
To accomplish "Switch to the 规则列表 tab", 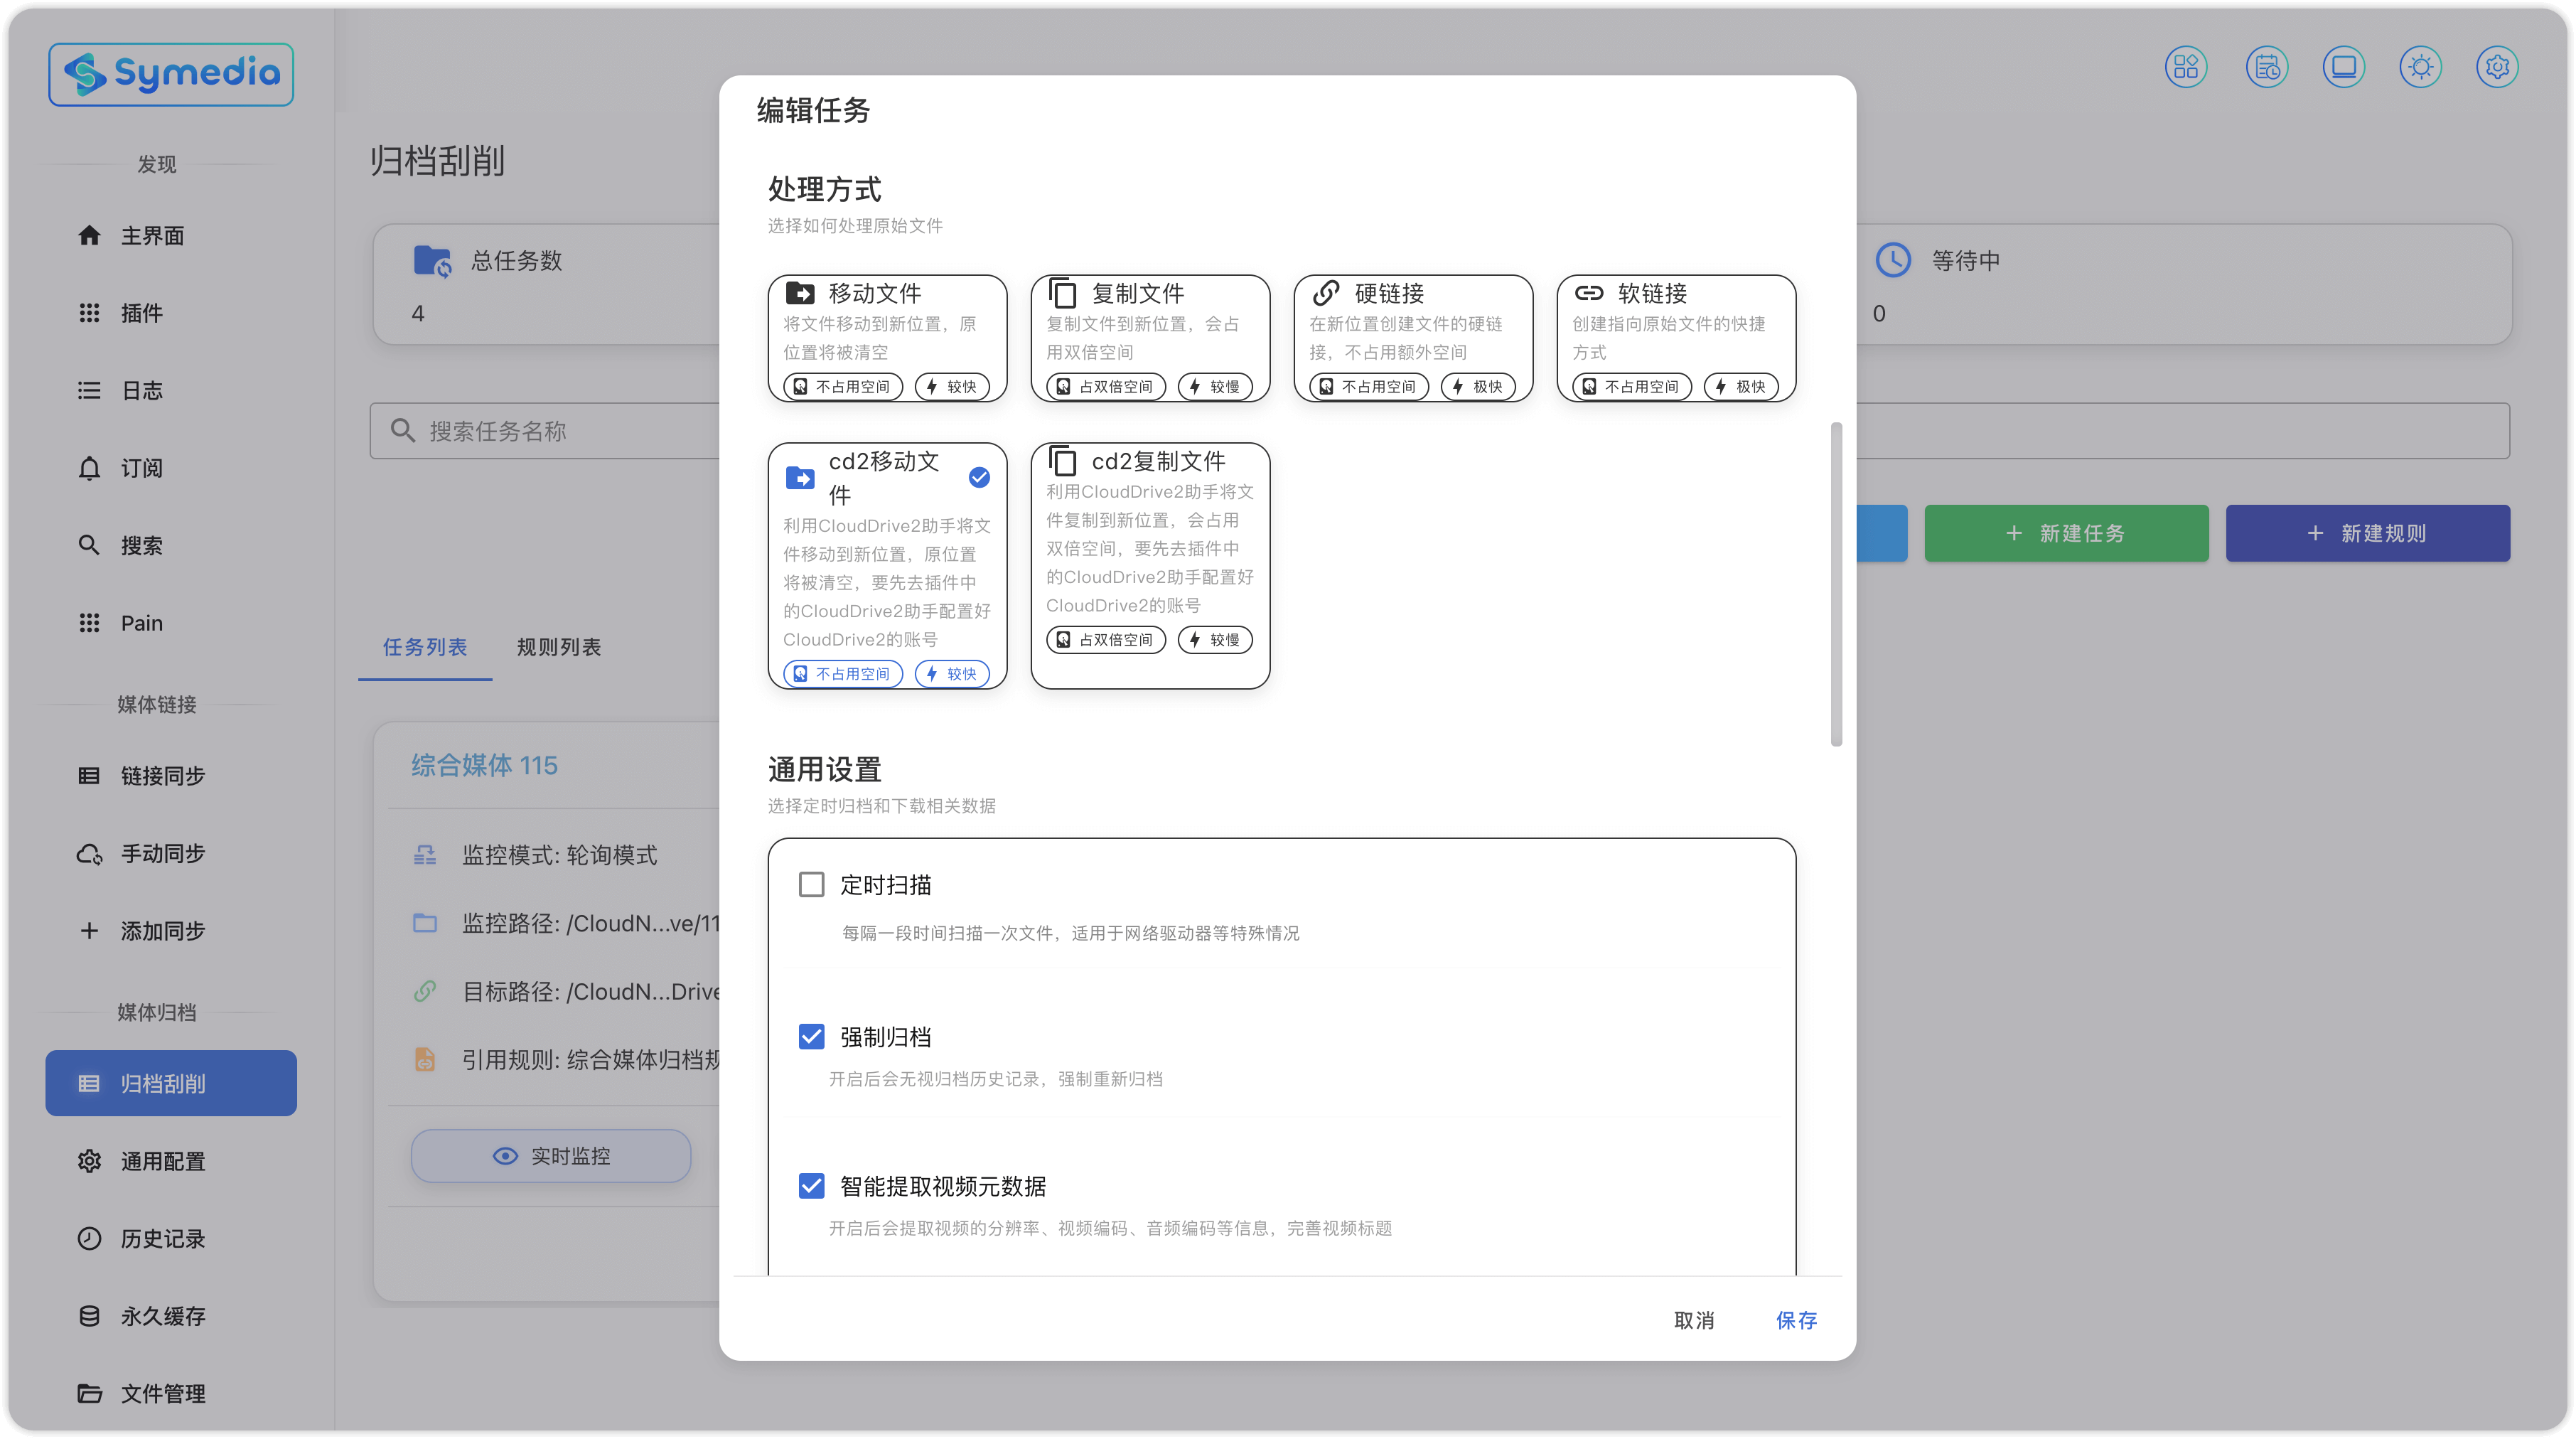I will pyautogui.click(x=558, y=647).
